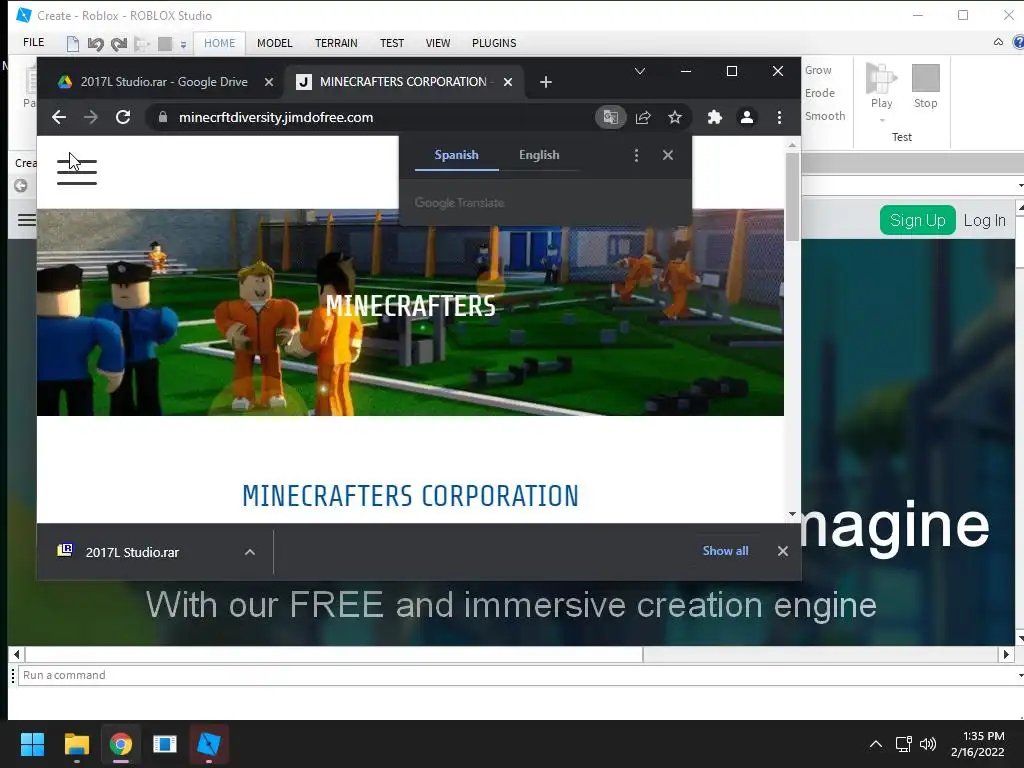1024x768 pixels.
Task: Close the Chrome downloads bar
Action: click(782, 551)
